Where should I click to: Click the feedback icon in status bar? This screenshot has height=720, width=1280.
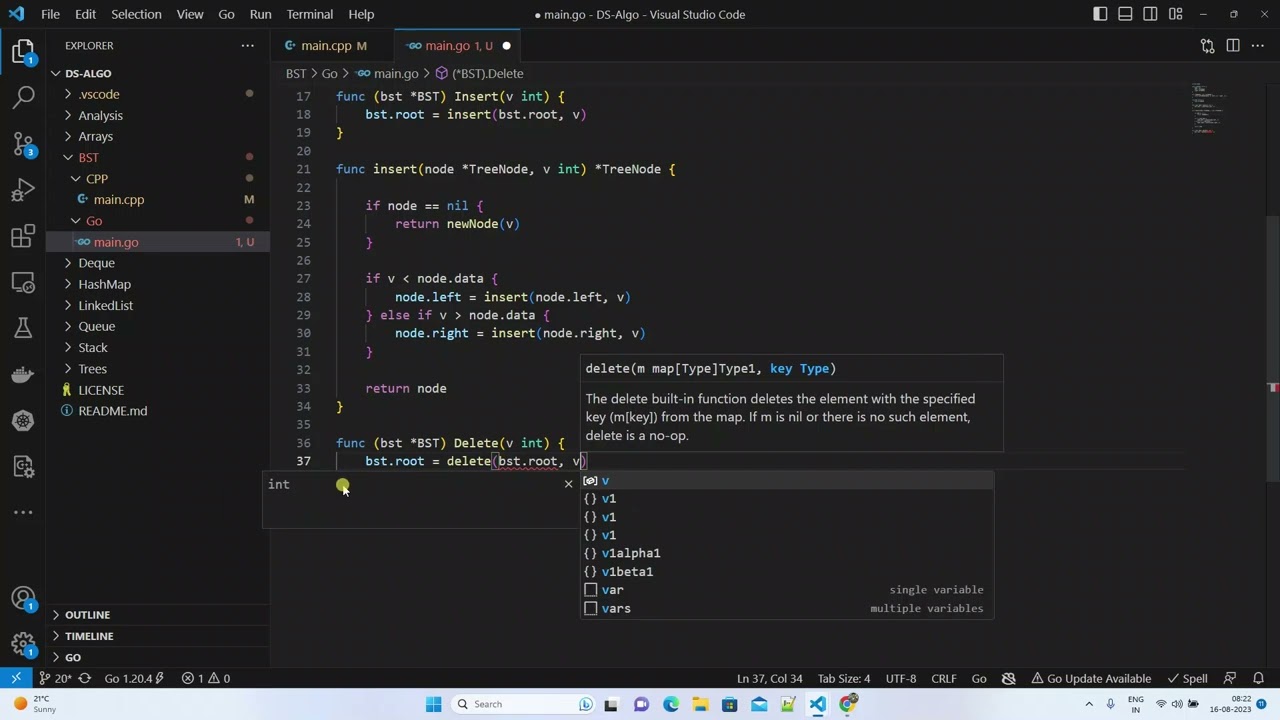tap(1231, 678)
